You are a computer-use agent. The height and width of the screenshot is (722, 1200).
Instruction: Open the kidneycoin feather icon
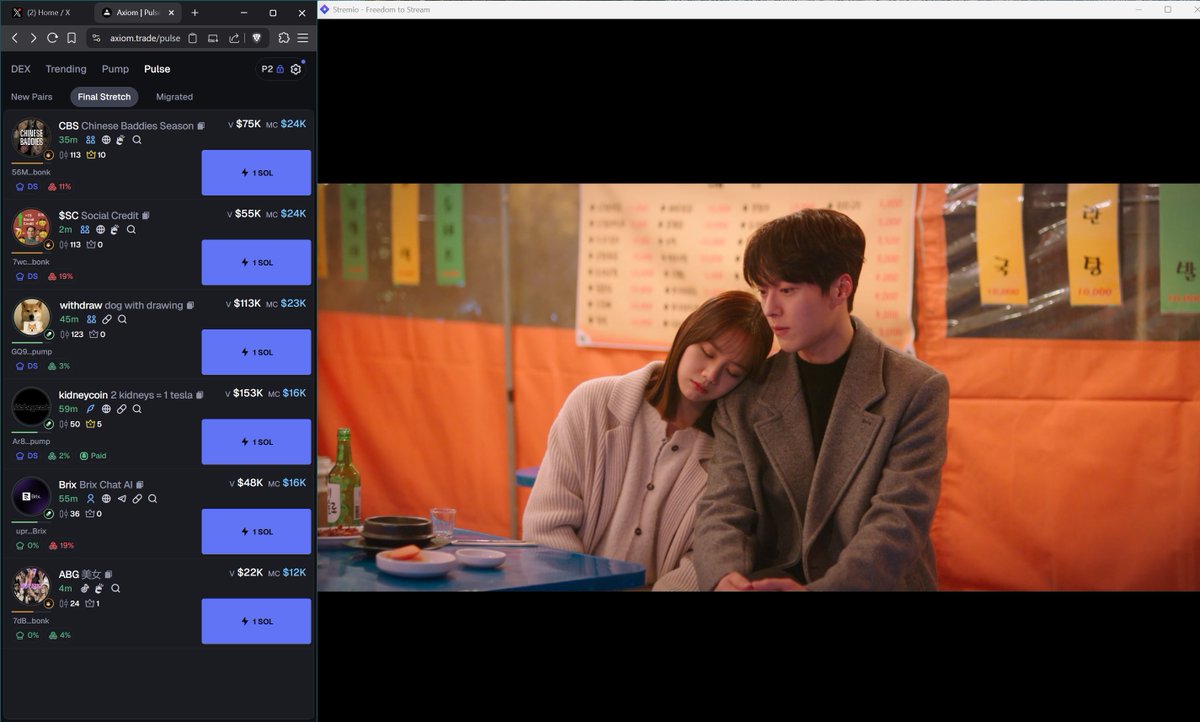coord(91,409)
